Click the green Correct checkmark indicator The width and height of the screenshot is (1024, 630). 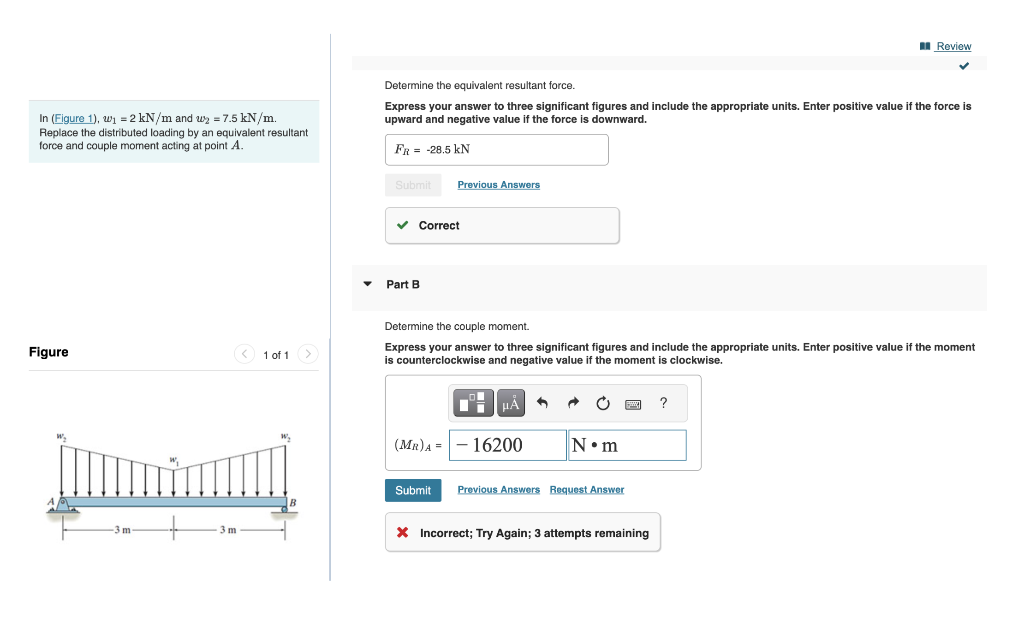tap(404, 225)
